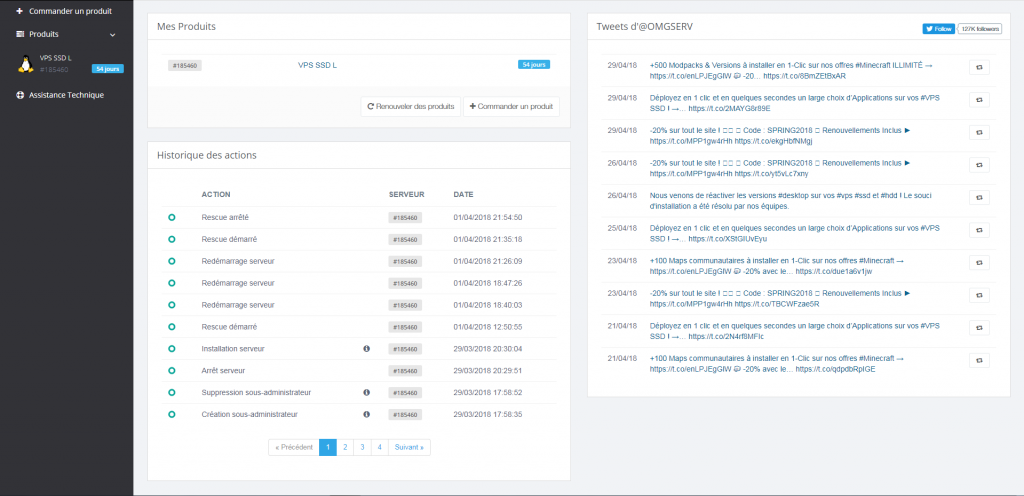
Task: Click Commander un produit button in Mes Produits
Action: pos(511,106)
